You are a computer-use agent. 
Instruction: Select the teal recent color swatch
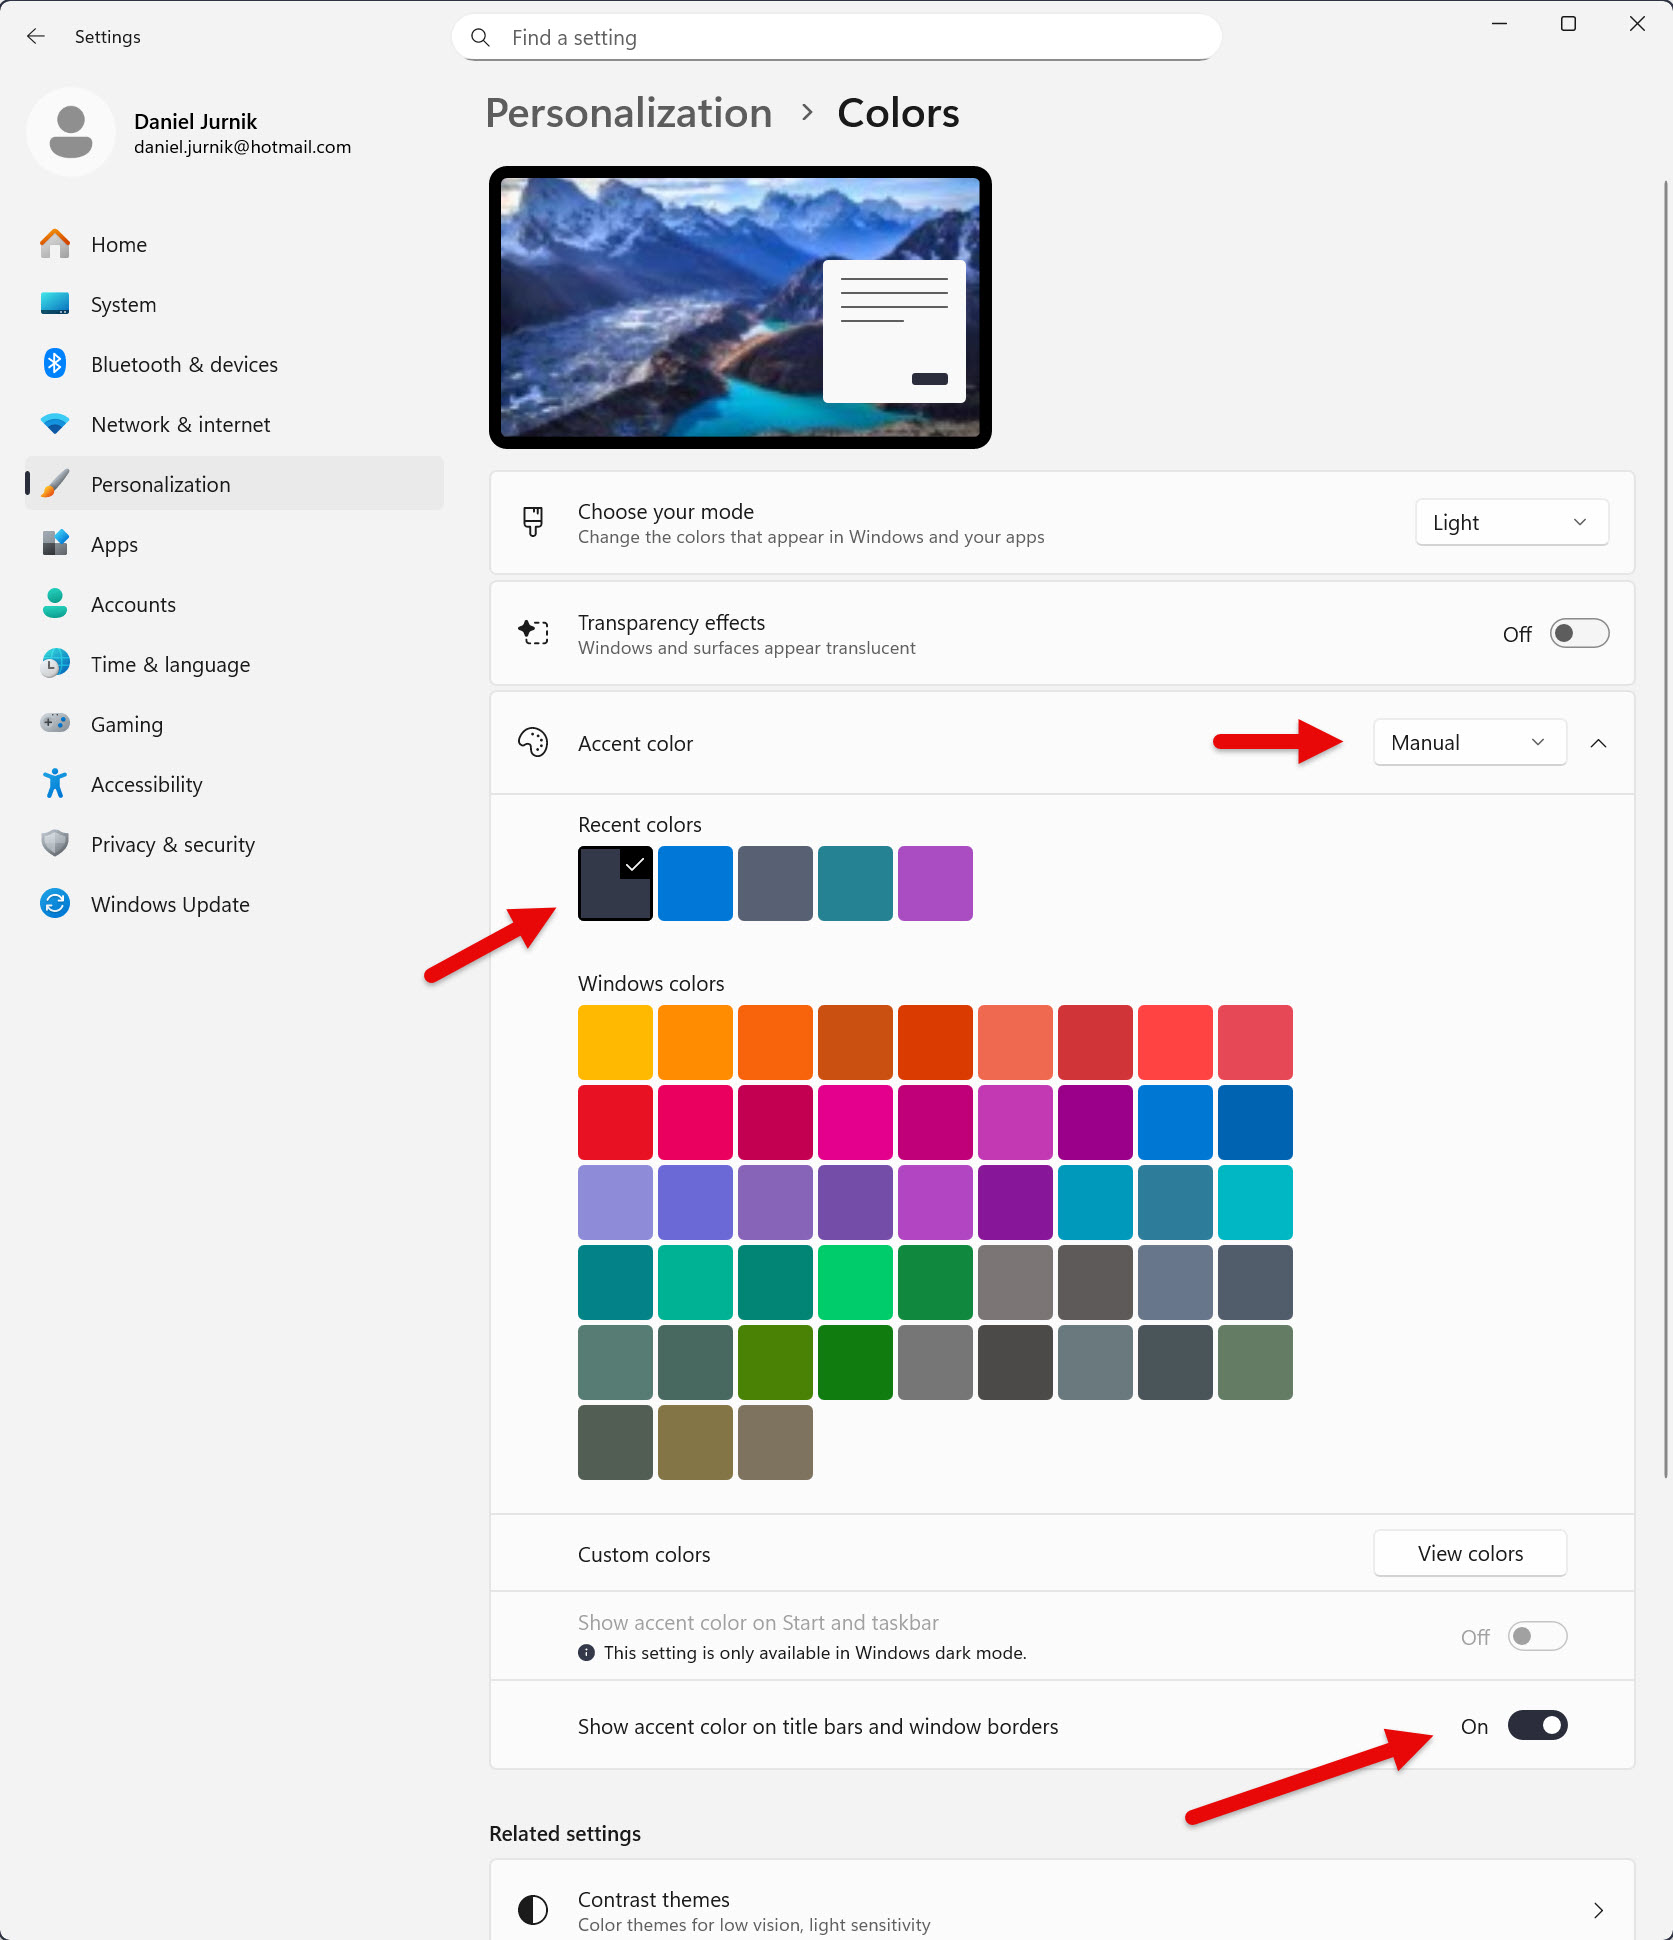point(855,883)
